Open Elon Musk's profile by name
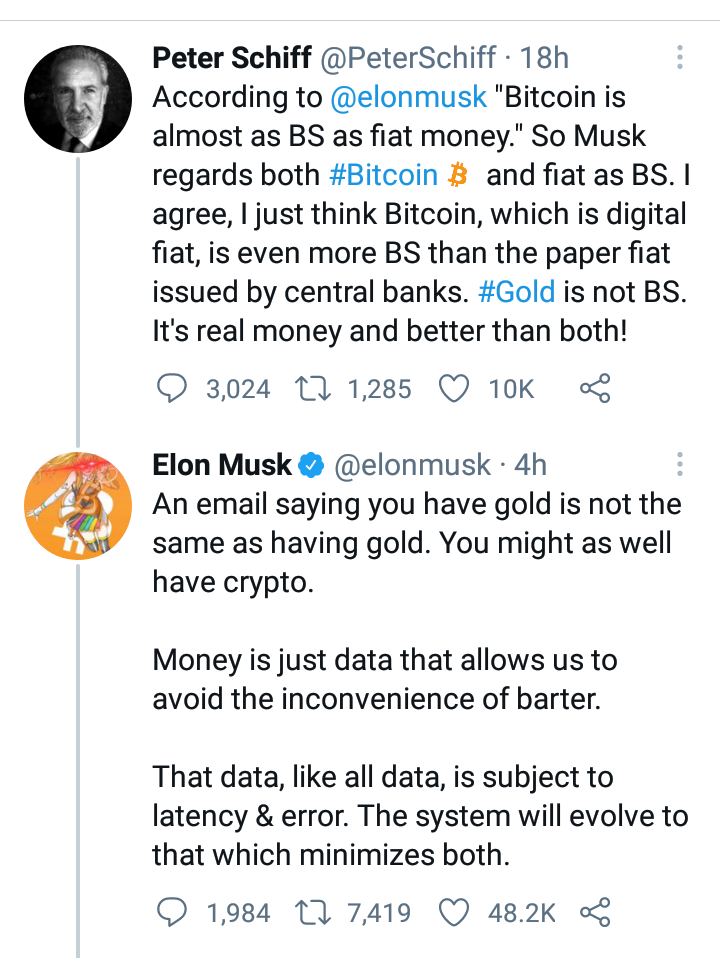The height and width of the screenshot is (958, 720). tap(222, 464)
